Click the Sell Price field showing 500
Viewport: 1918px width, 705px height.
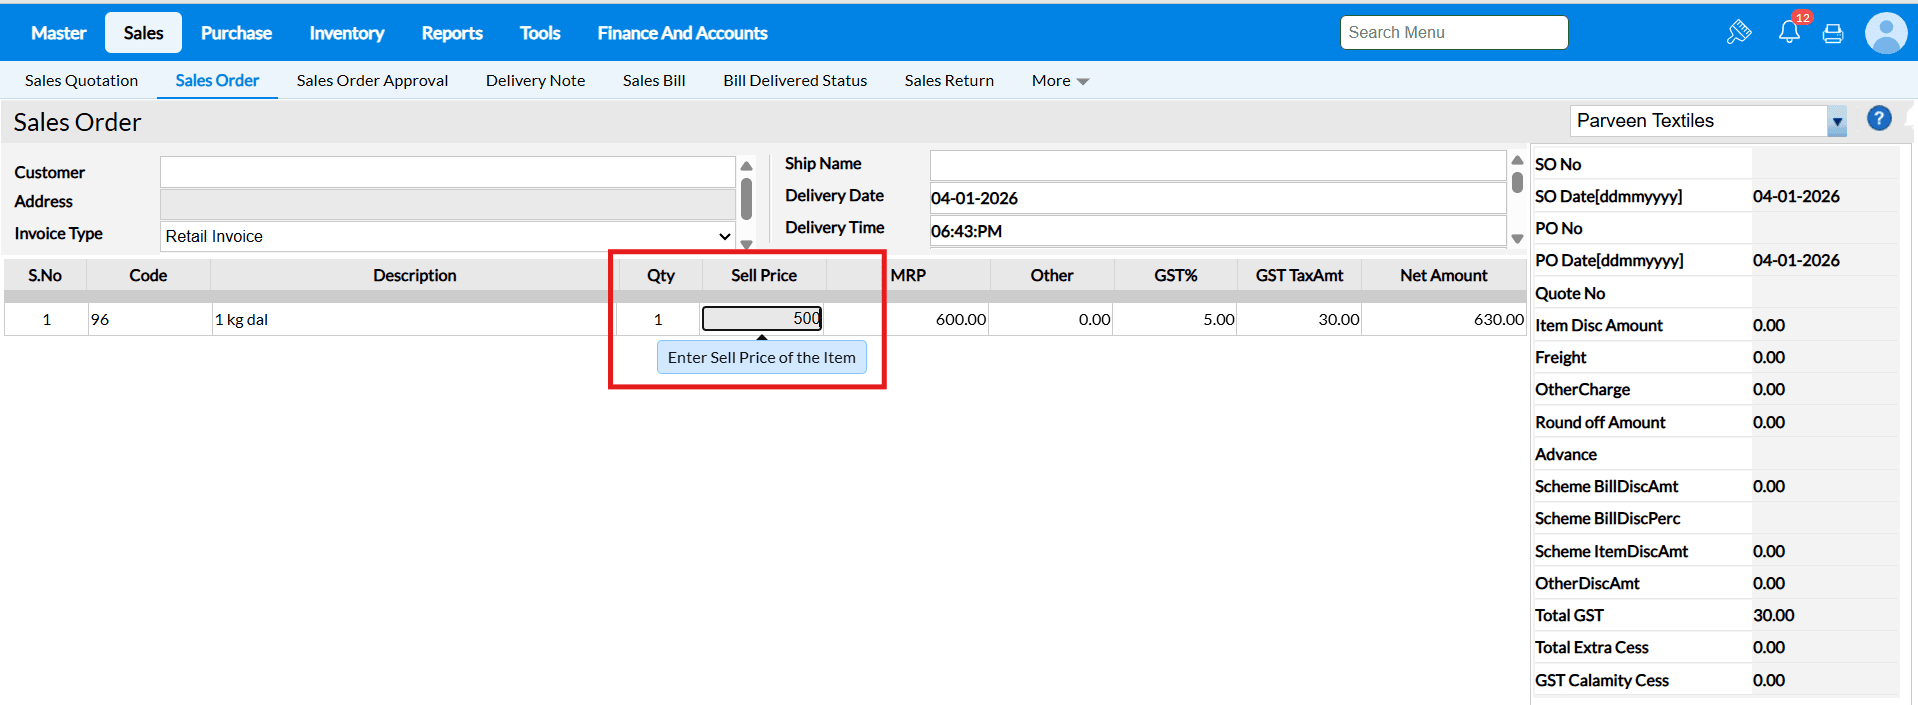tap(762, 319)
